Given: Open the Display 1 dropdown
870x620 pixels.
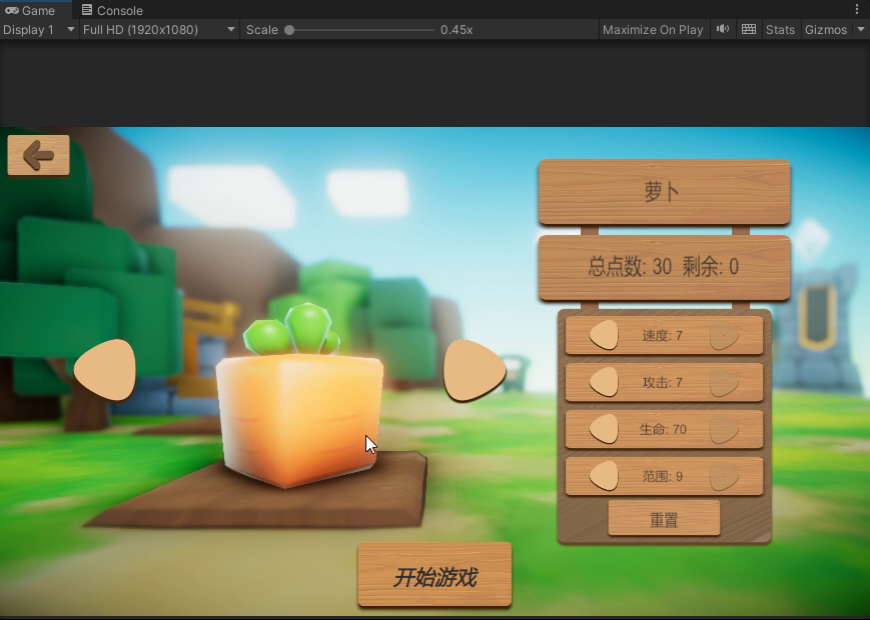Looking at the screenshot, I should tap(39, 29).
